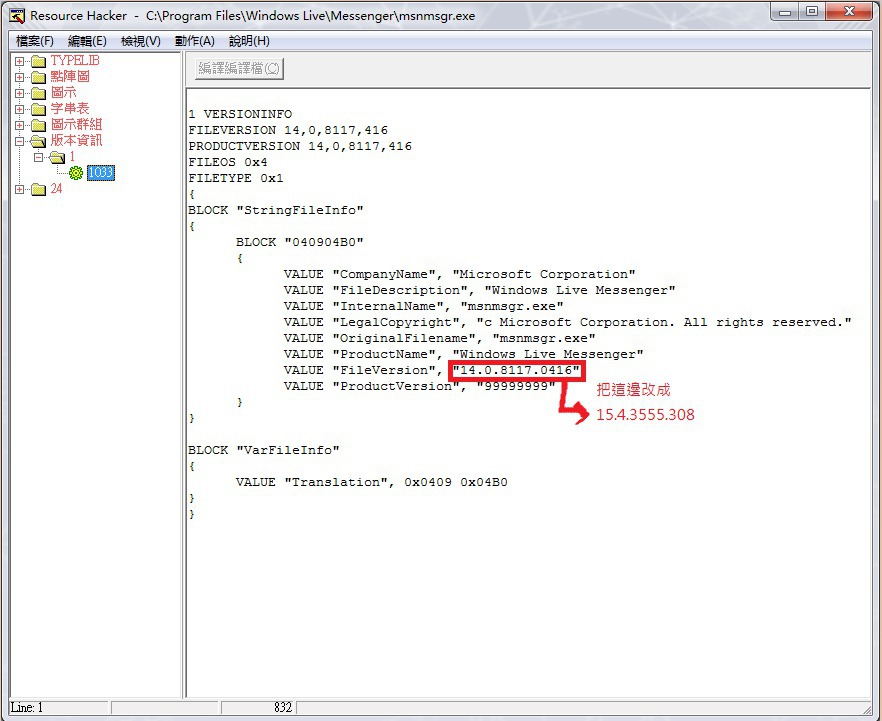This screenshot has height=721, width=882.
Task: Select the 字串表 tree label
Action: (70, 108)
